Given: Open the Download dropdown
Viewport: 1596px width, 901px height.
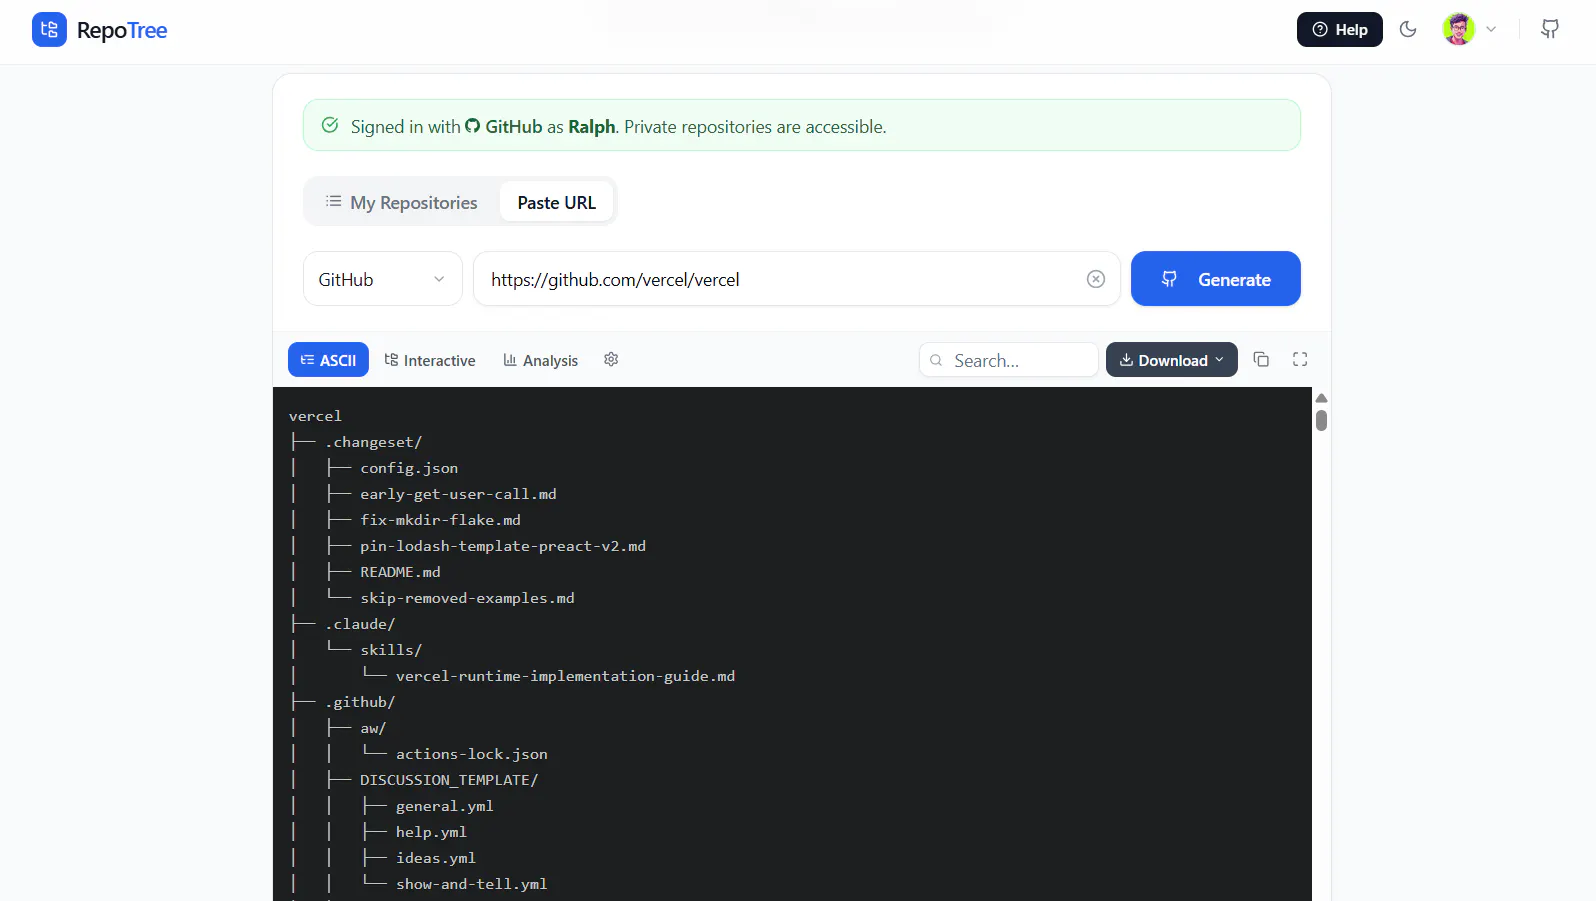Looking at the screenshot, I should coord(1172,360).
